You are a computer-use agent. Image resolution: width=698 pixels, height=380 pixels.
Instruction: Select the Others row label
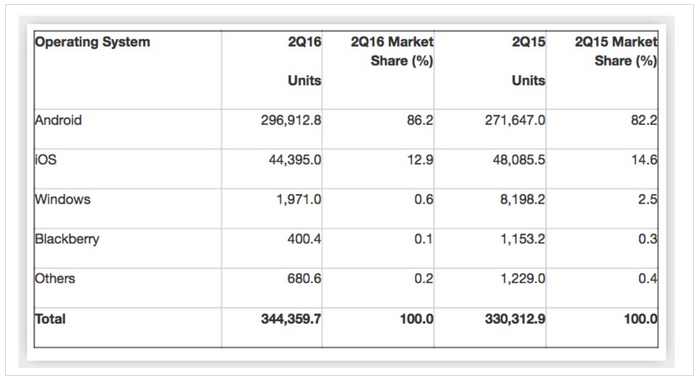tap(55, 279)
